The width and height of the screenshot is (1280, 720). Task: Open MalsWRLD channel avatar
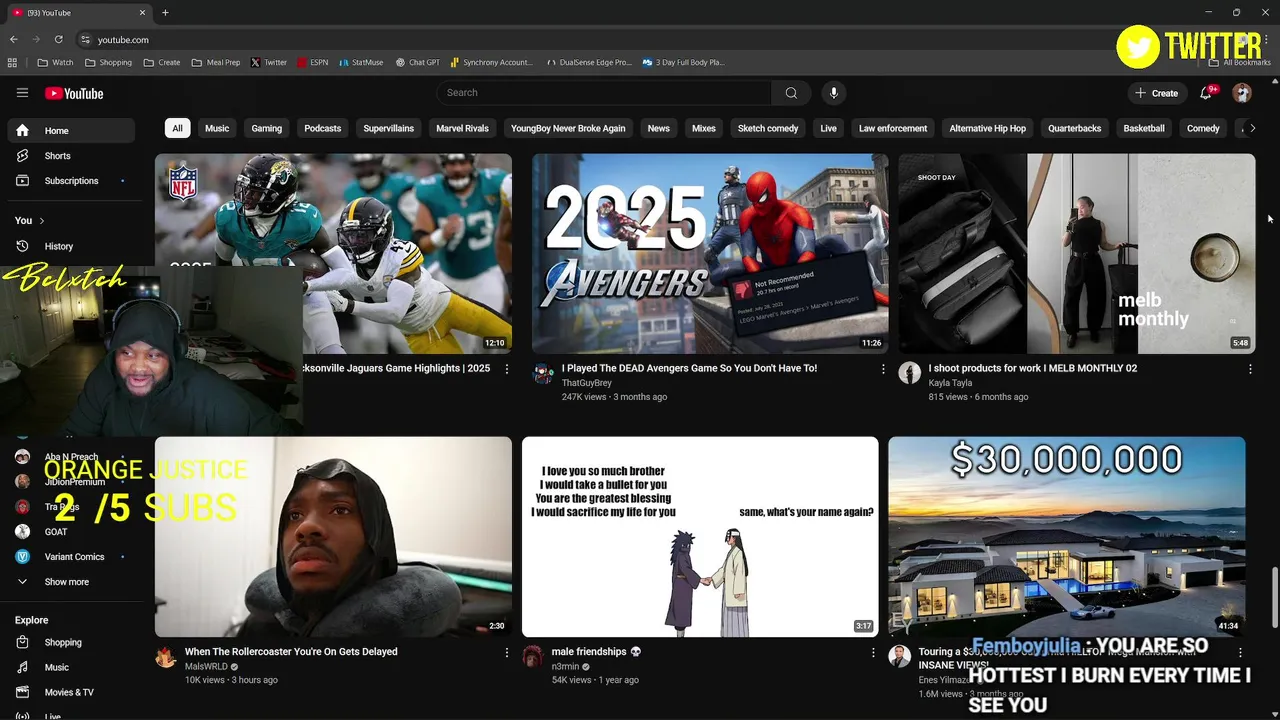(166, 657)
